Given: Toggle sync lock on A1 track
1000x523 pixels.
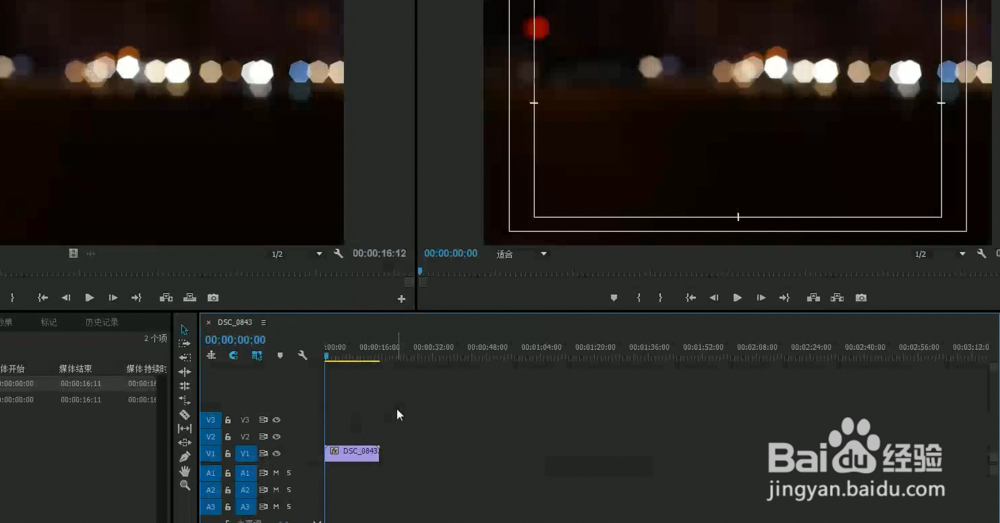Looking at the screenshot, I should [263, 473].
